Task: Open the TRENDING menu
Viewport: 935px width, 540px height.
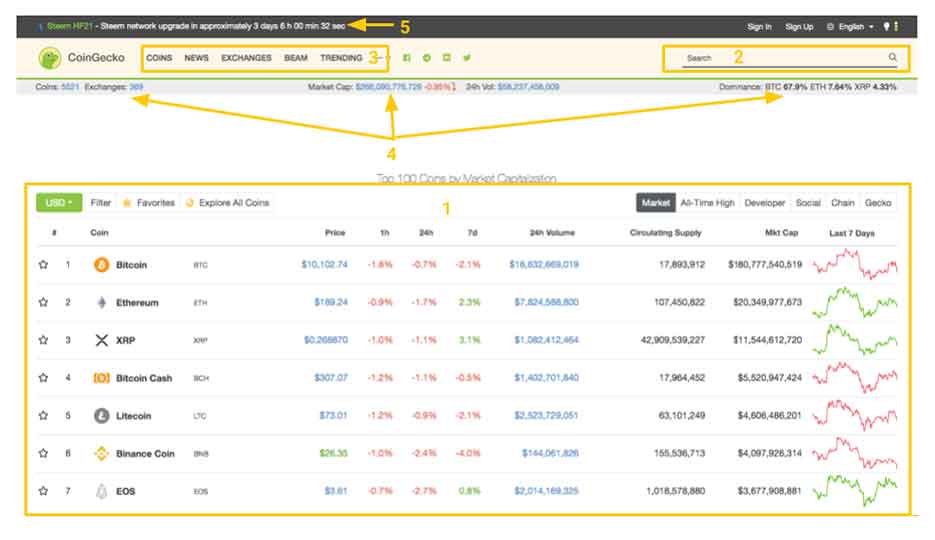Action: (341, 58)
